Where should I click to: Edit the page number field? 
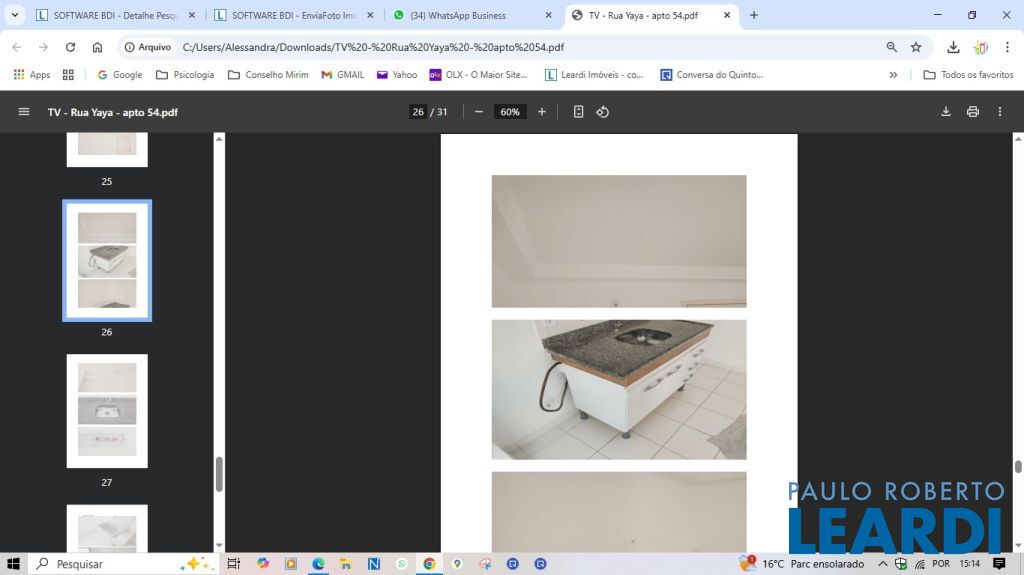point(418,112)
